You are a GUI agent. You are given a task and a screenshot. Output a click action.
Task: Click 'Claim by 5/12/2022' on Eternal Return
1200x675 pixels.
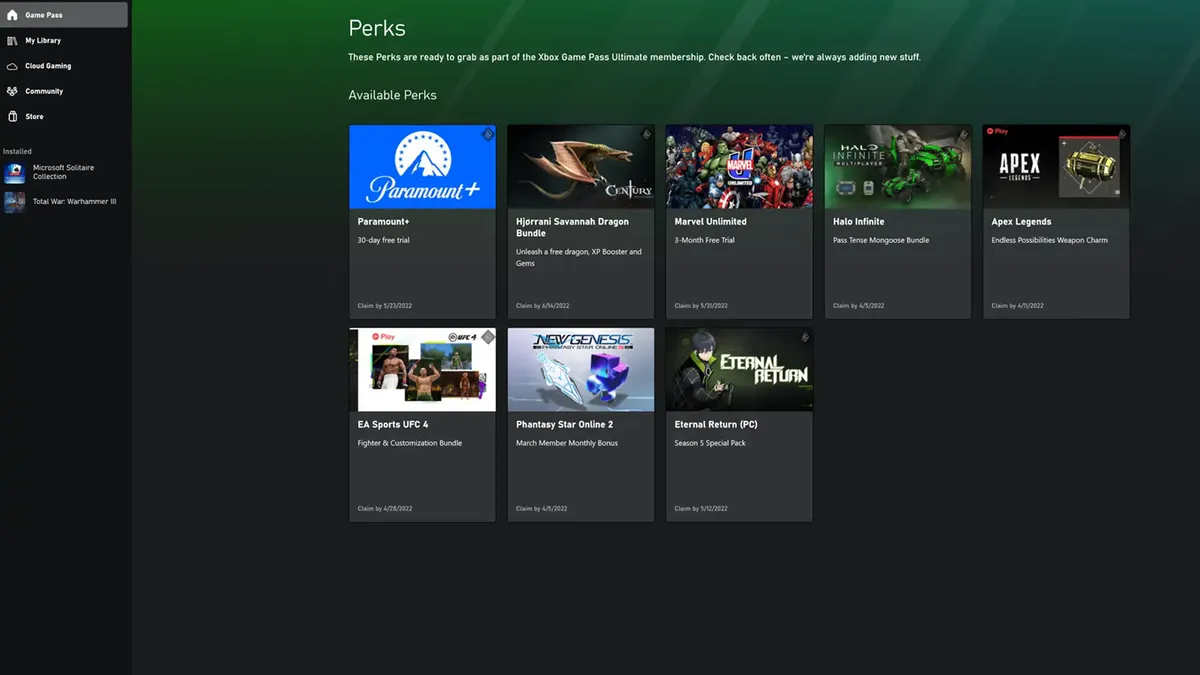tap(701, 509)
